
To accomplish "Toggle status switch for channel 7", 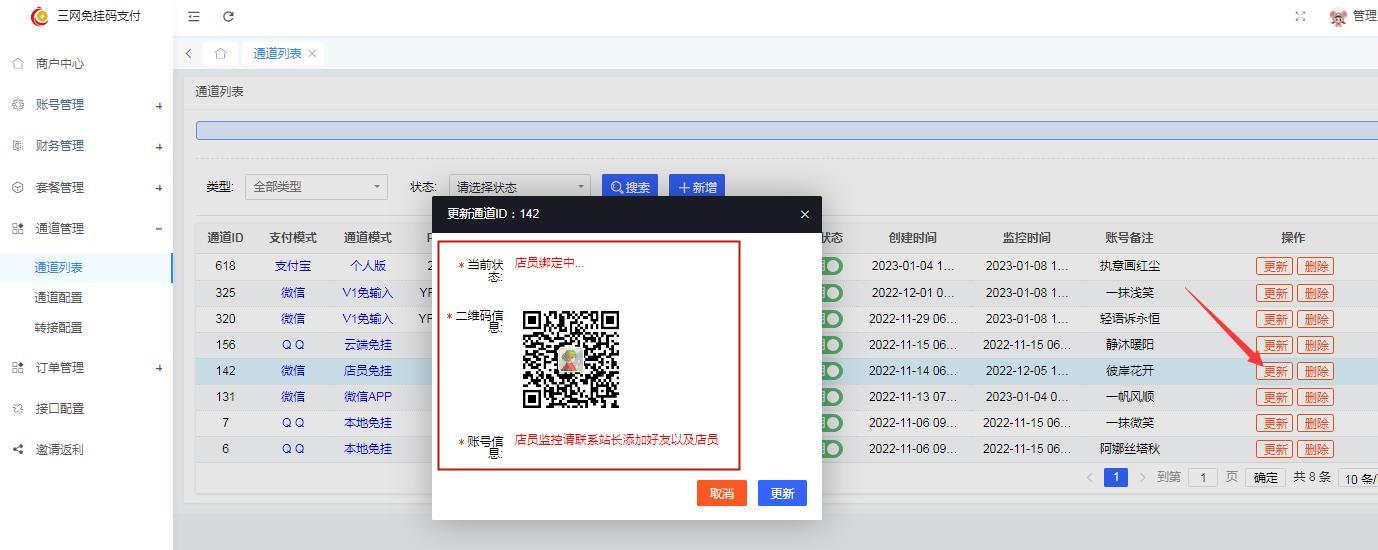I will (x=832, y=423).
